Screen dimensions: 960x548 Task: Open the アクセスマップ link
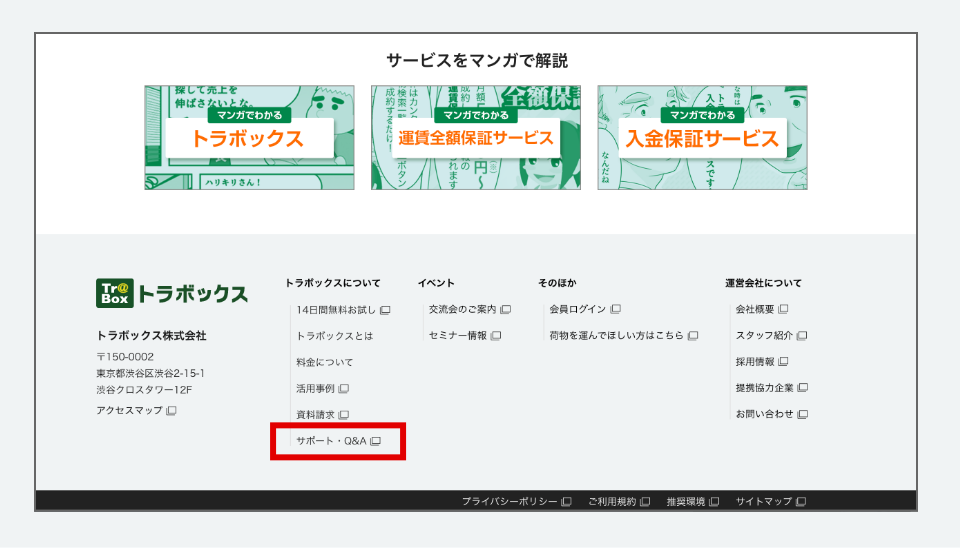pos(129,410)
